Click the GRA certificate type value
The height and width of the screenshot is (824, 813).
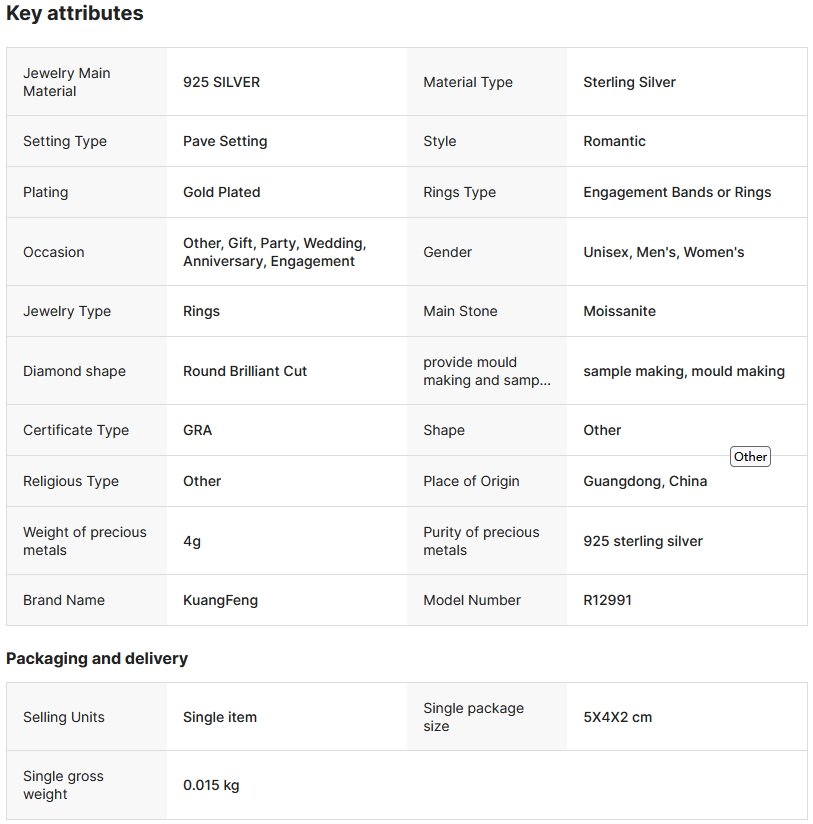(x=197, y=430)
